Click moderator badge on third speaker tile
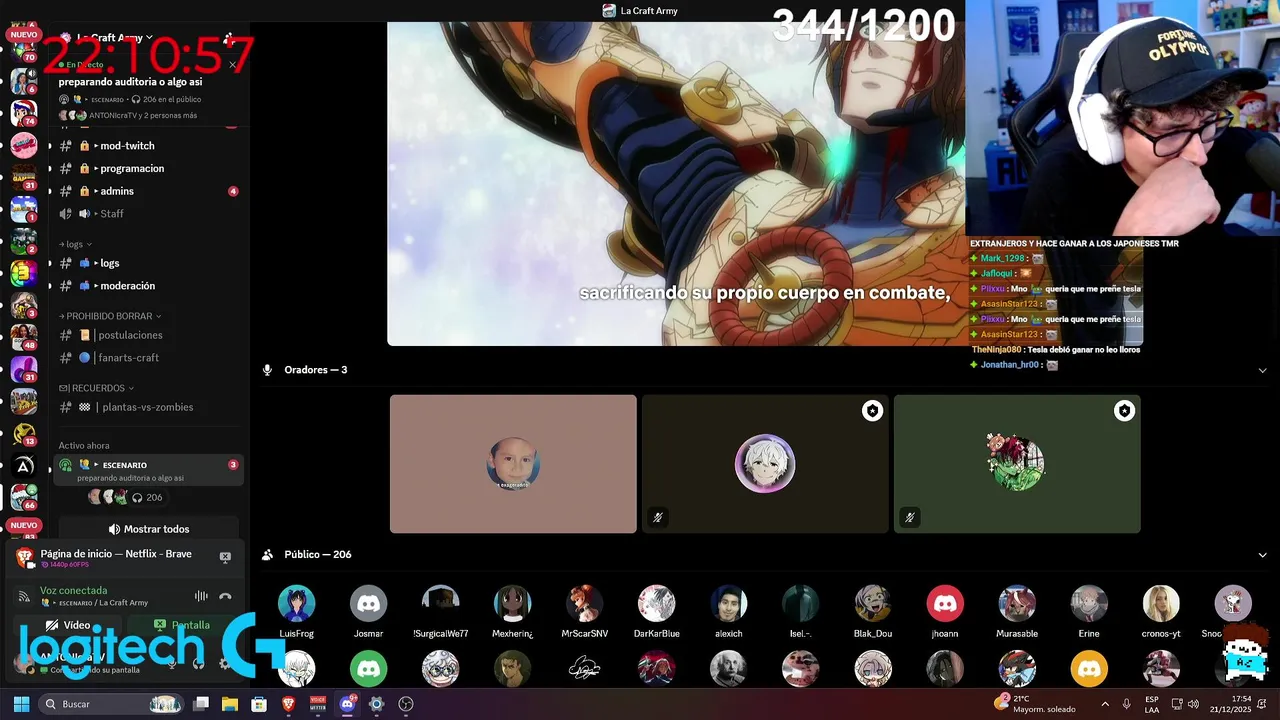 click(1125, 411)
